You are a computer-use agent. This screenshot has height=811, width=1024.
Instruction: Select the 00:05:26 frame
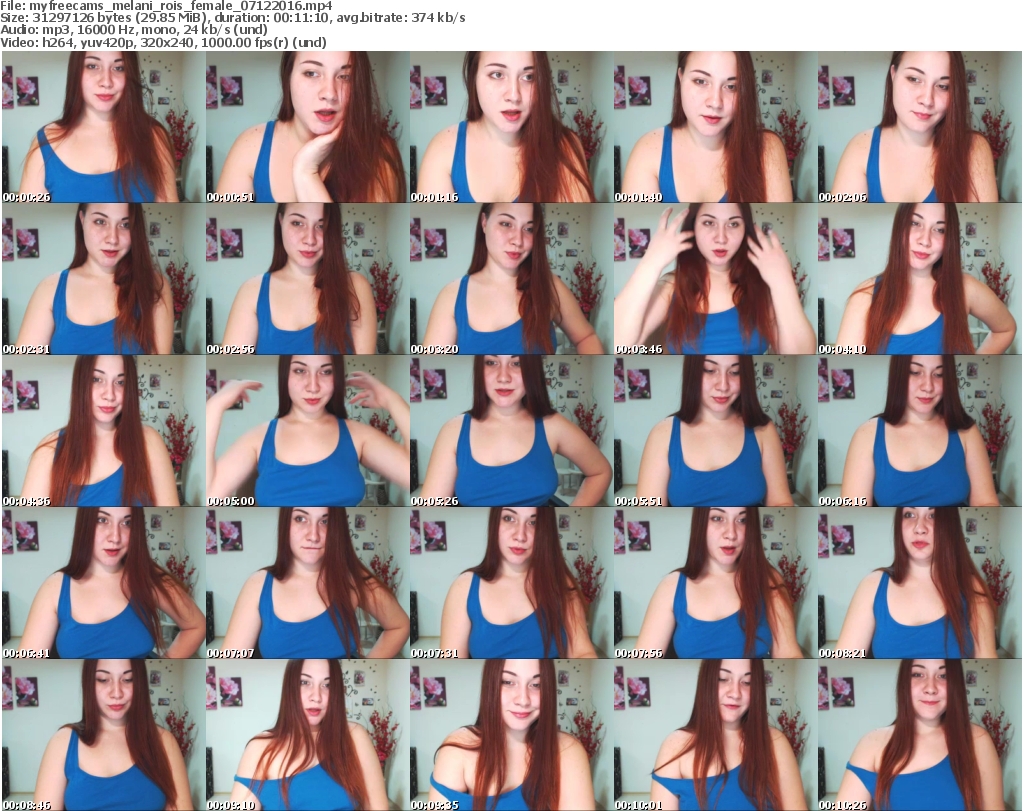(511, 431)
